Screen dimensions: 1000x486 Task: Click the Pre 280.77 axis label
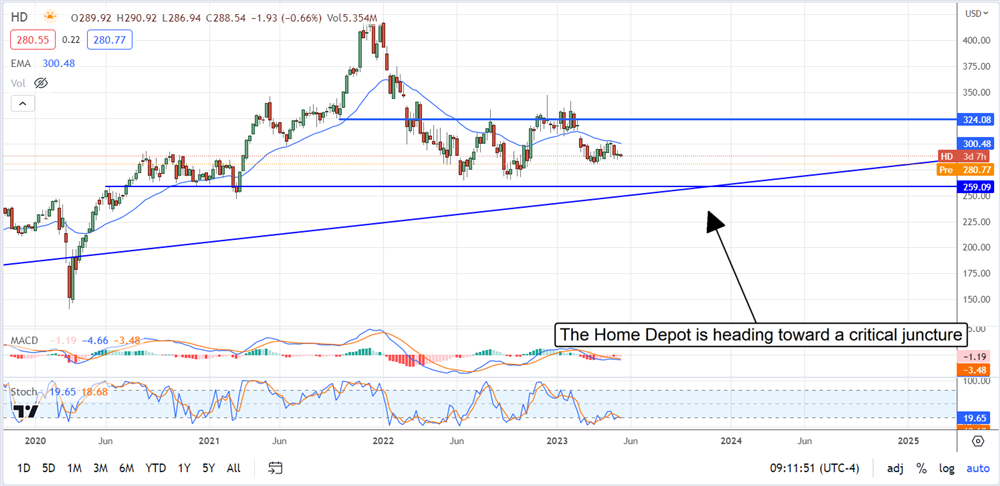point(964,170)
